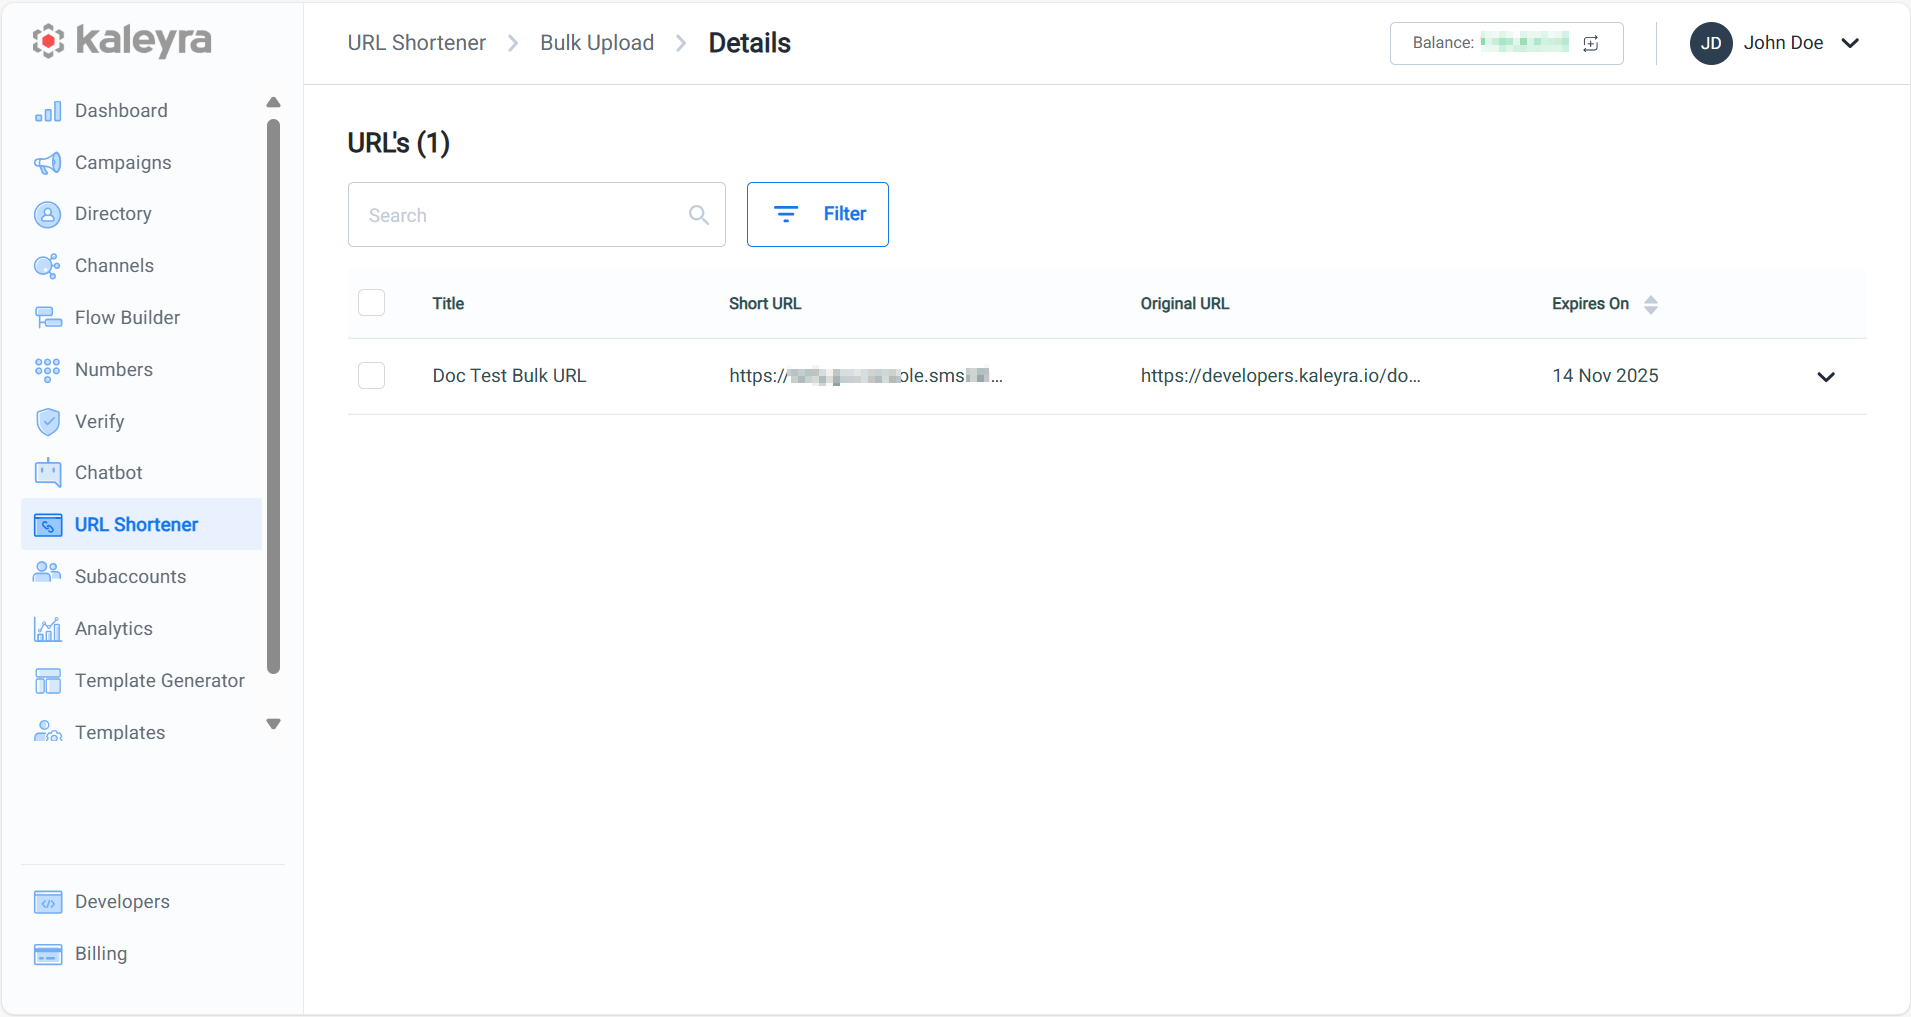Click the Doc Test Bulk URL title
Viewport: 1911px width, 1017px height.
509,376
